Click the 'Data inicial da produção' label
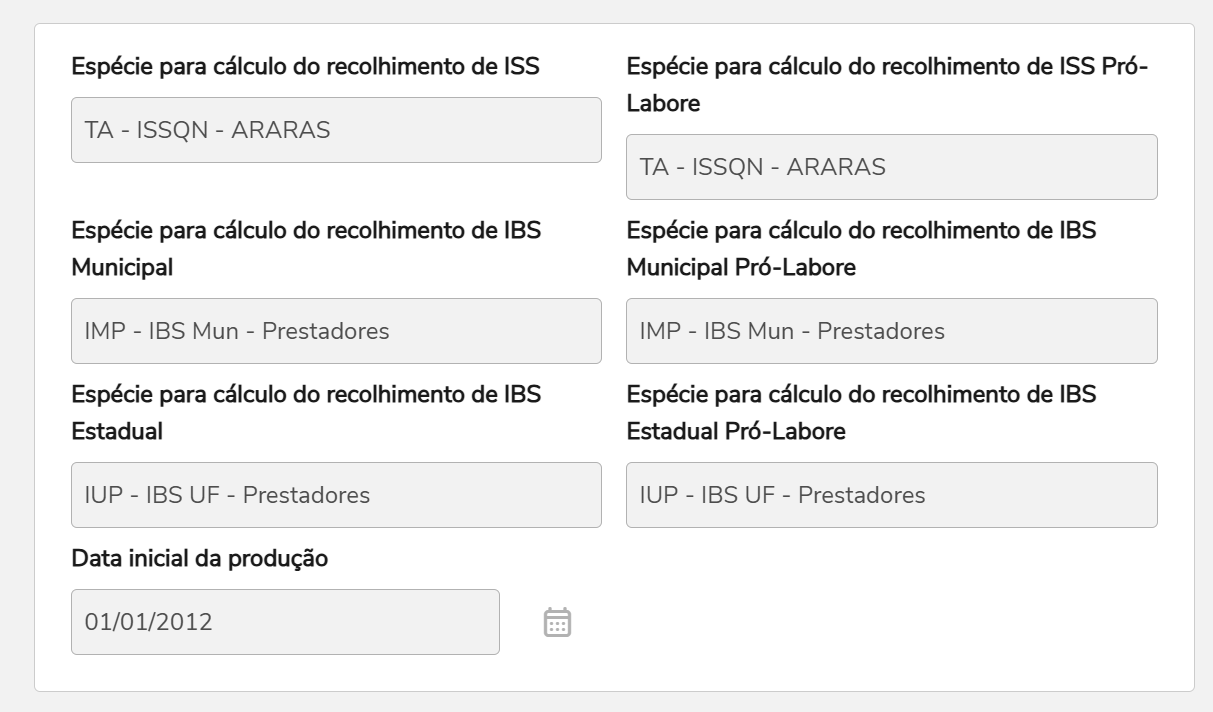This screenshot has width=1213, height=712. [200, 558]
